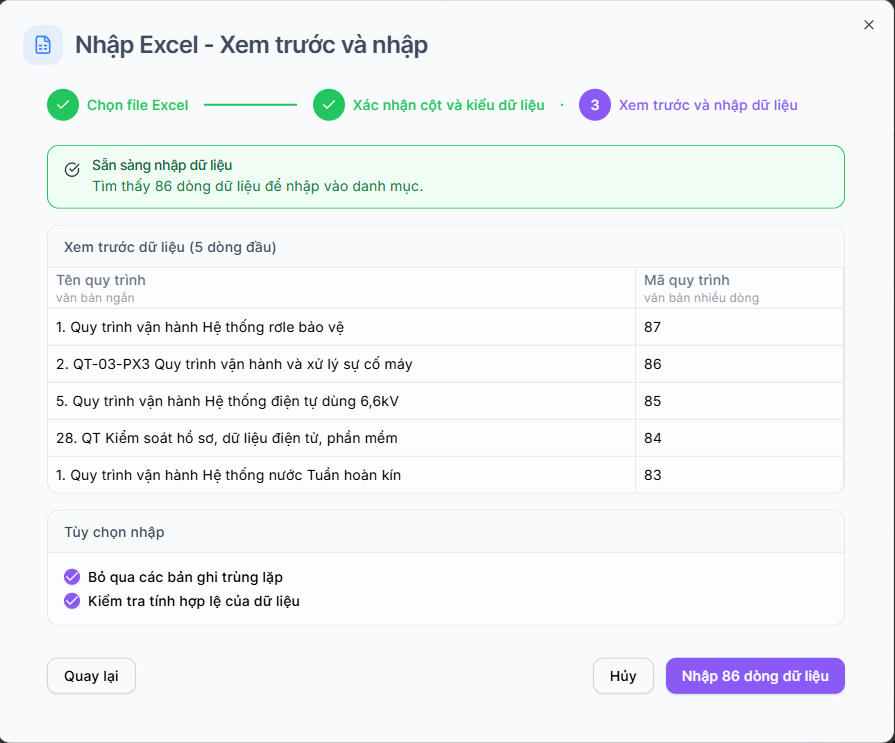Screen dimensions: 895x743
Task: Select row 28. QT Kiểm soát hồ sơ
Action: [446, 438]
